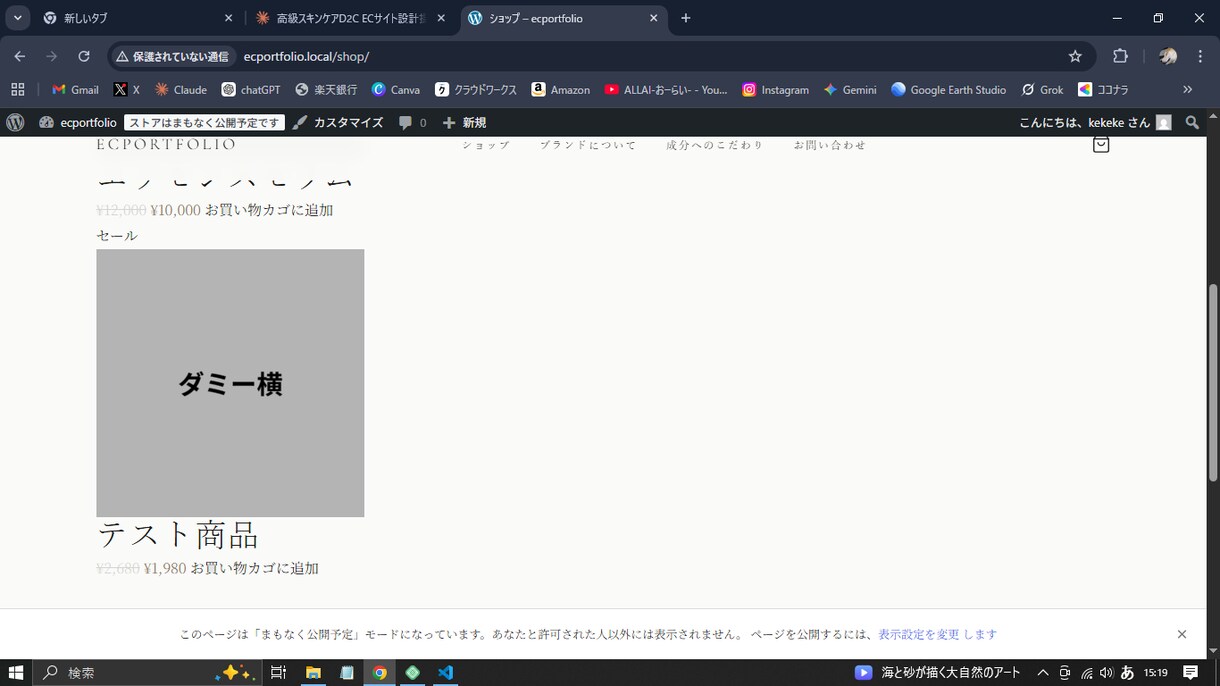Click the ストアはまもなく公開予定です badge
Screen dimensions: 1220x686
205,122
